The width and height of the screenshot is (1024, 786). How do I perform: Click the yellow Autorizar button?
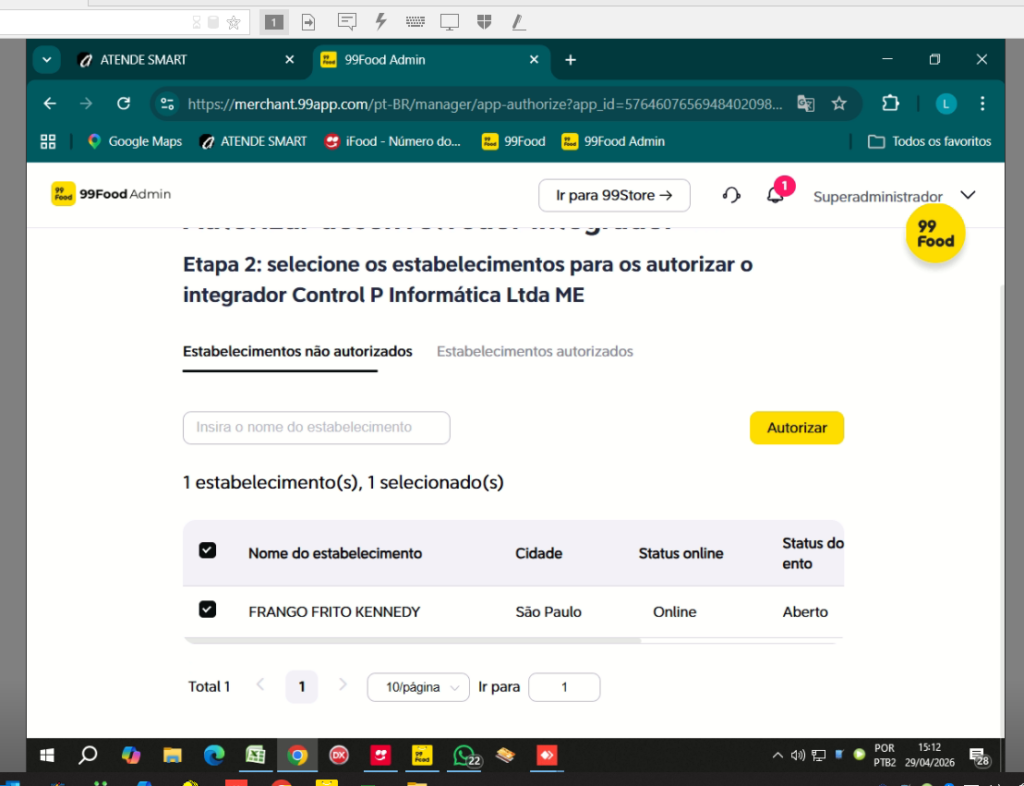click(797, 428)
